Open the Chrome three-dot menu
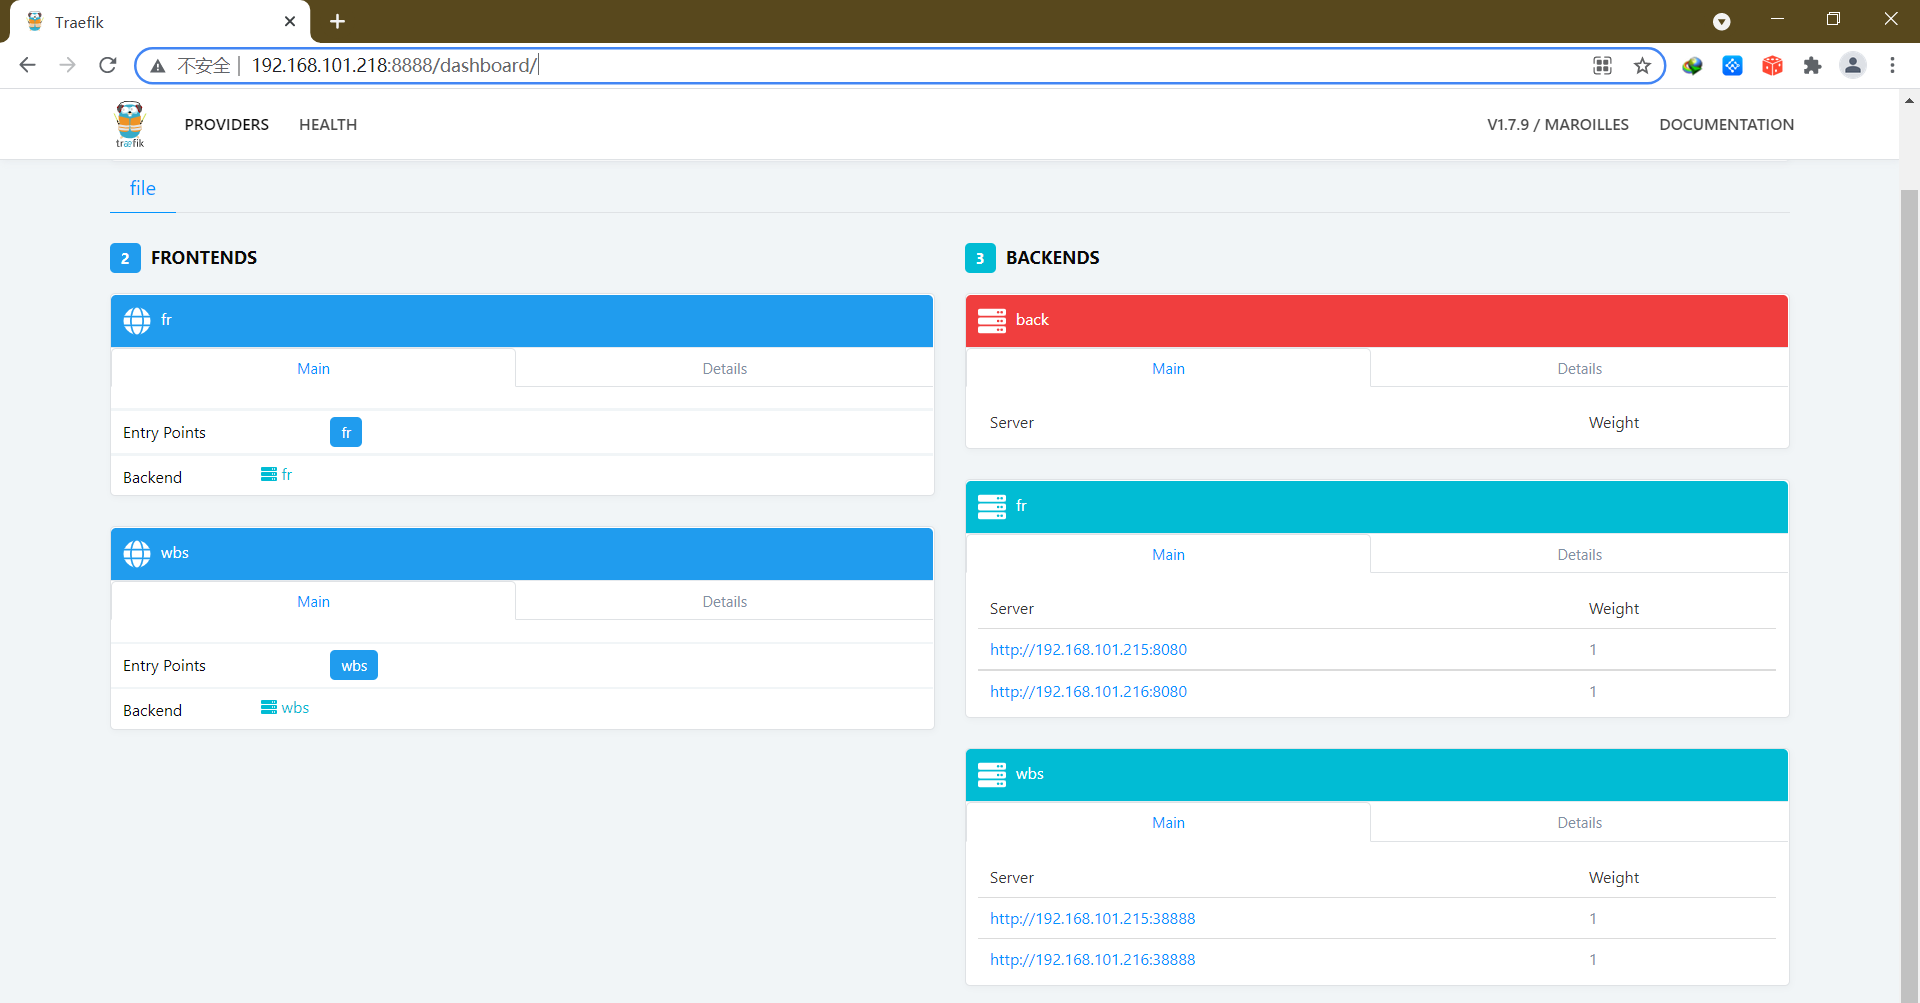Image resolution: width=1920 pixels, height=1003 pixels. (1893, 65)
